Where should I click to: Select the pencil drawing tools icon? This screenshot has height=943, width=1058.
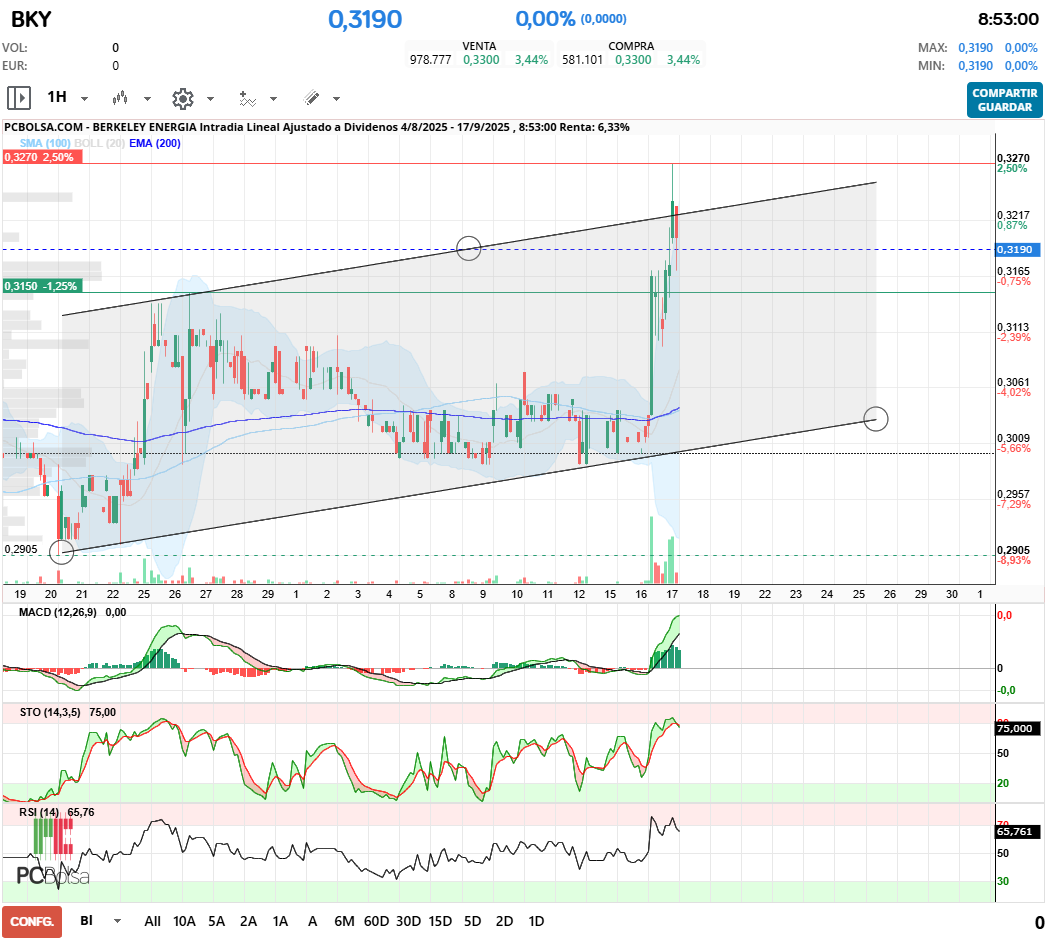click(311, 98)
